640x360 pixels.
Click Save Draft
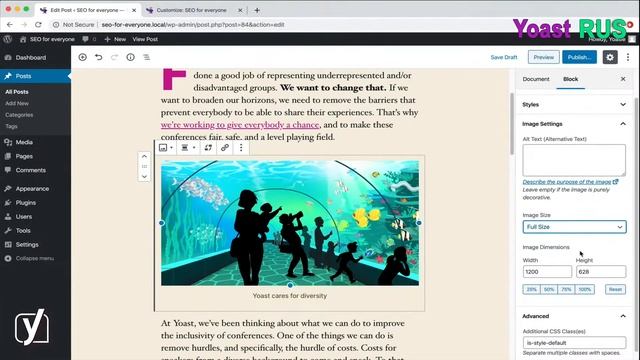[x=504, y=57]
